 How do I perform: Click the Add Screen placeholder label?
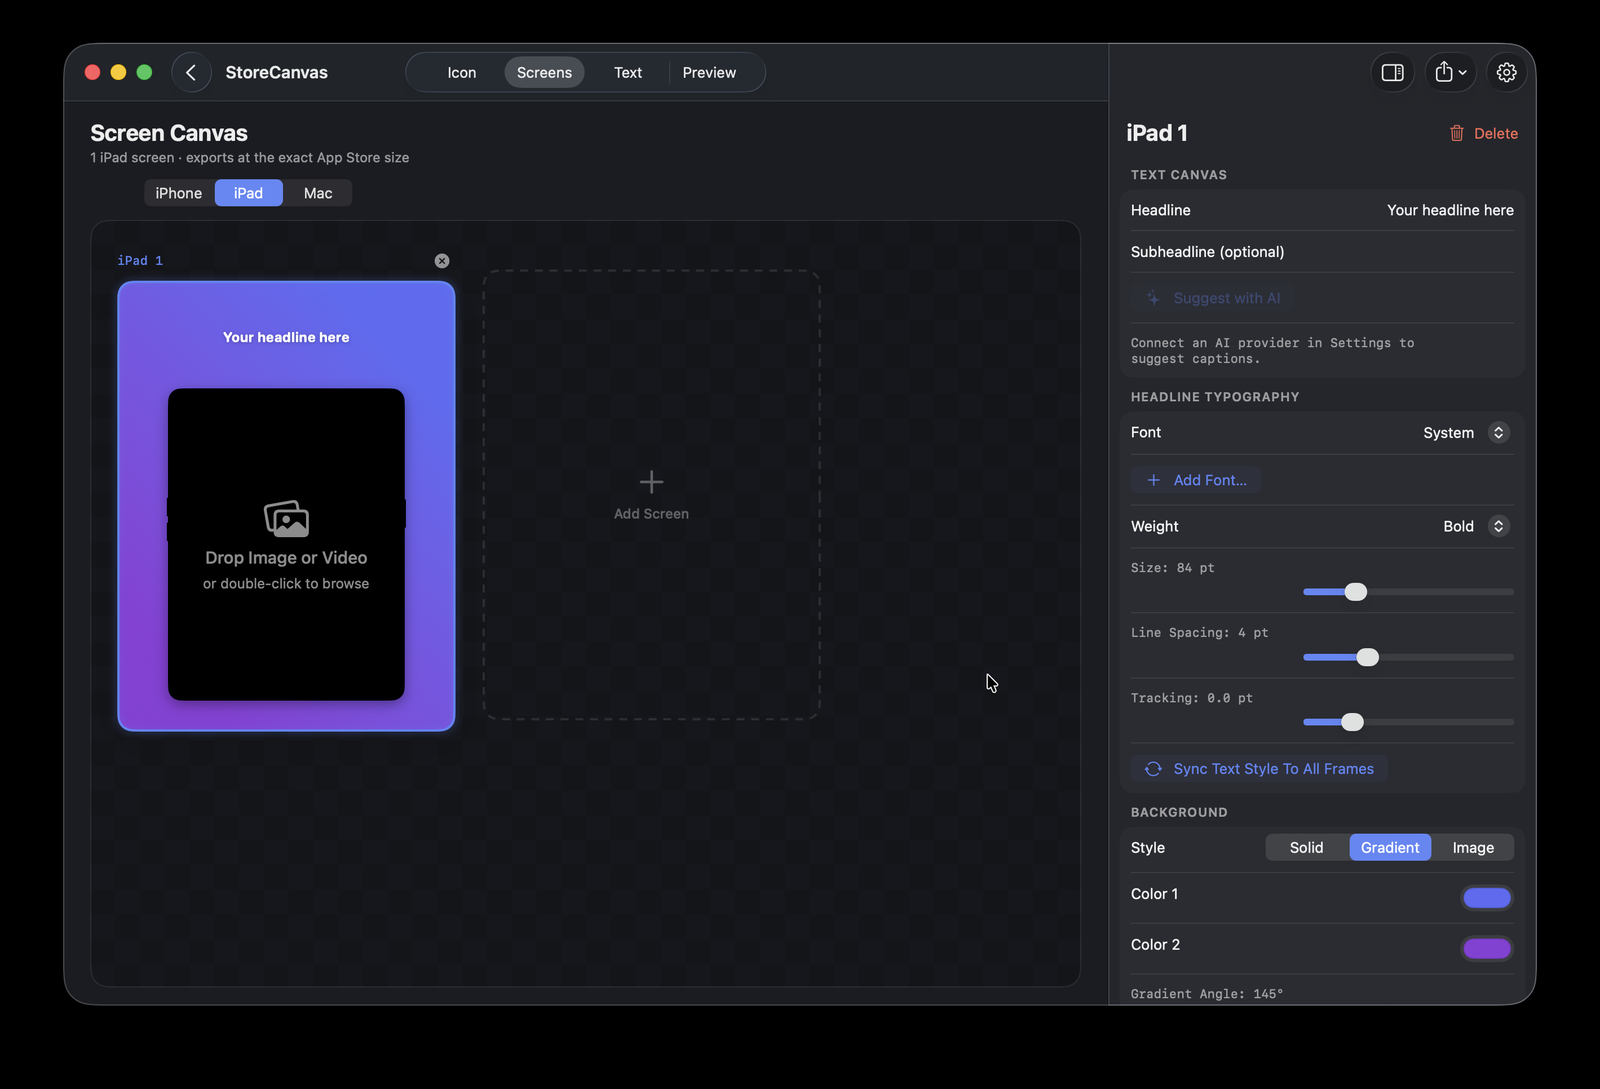651,514
